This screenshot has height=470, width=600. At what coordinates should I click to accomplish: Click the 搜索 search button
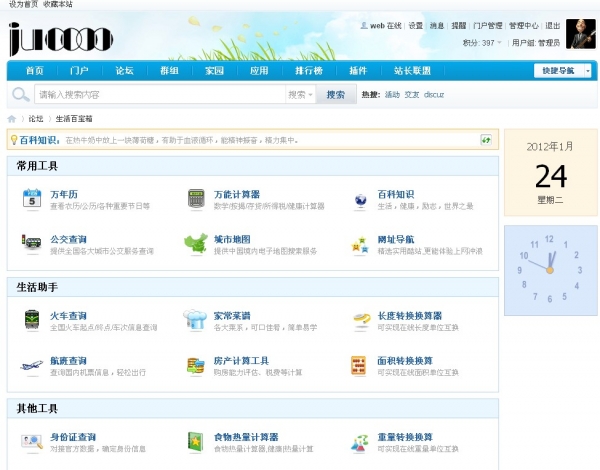[x=336, y=95]
